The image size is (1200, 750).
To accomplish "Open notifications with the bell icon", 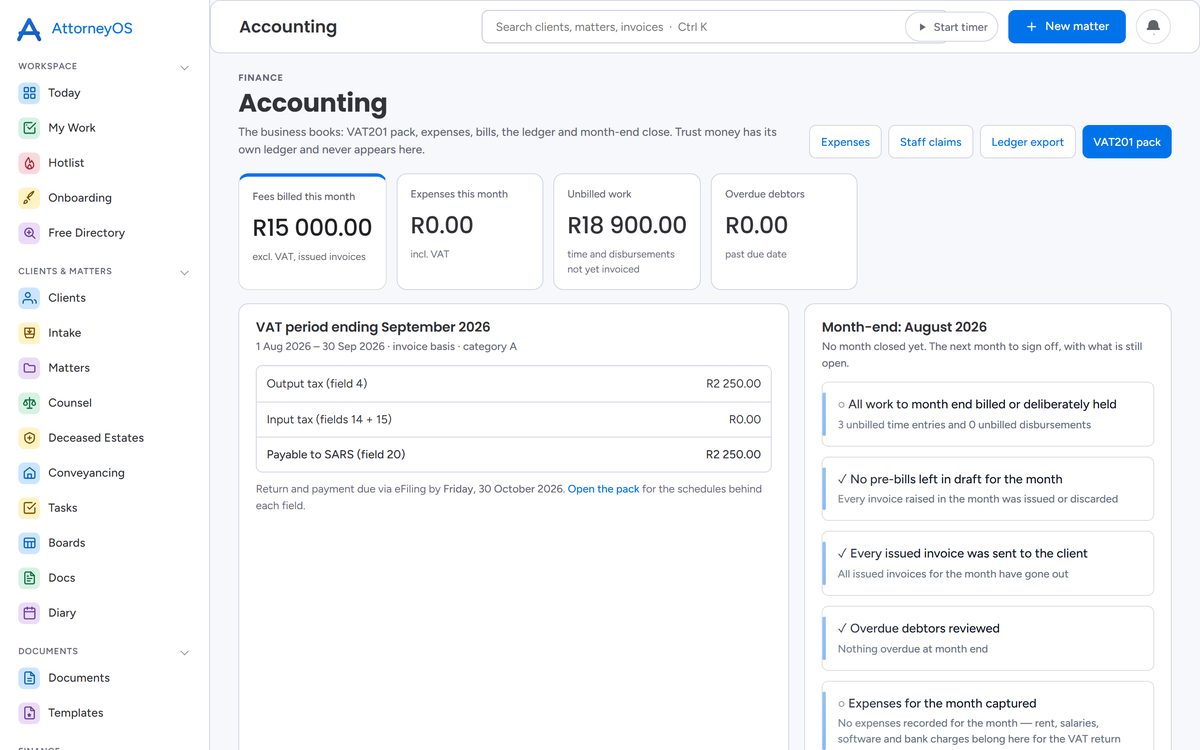I will click(1153, 27).
